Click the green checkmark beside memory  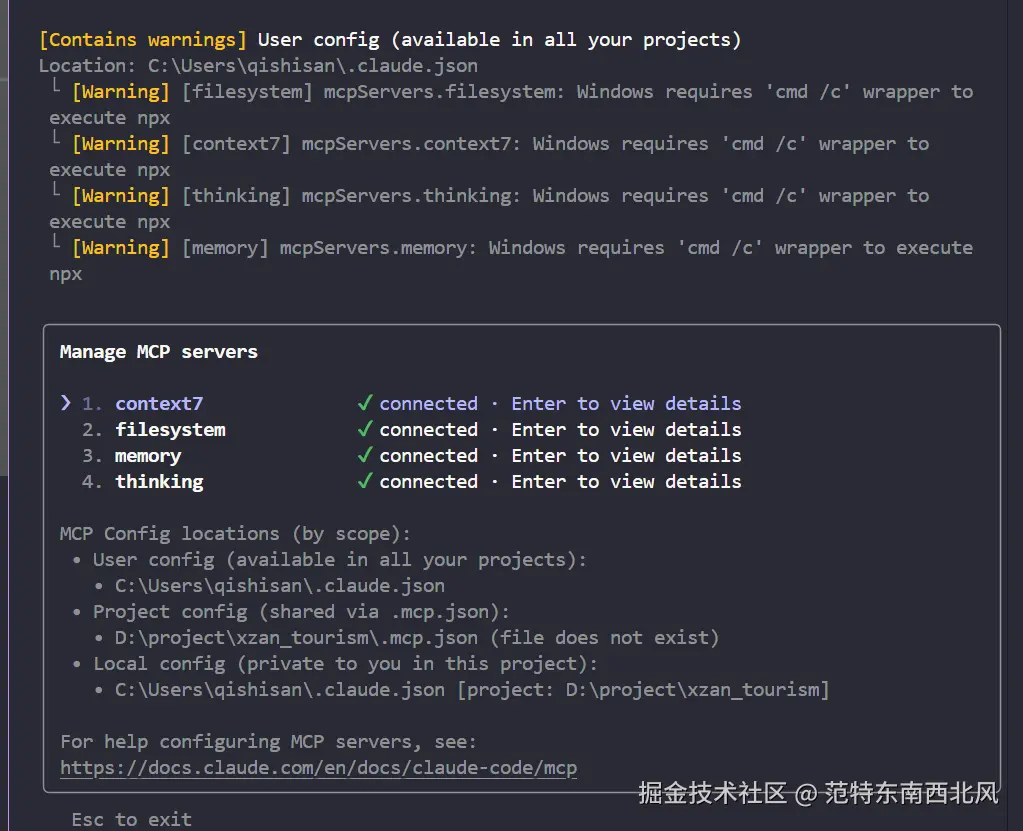[x=365, y=455]
